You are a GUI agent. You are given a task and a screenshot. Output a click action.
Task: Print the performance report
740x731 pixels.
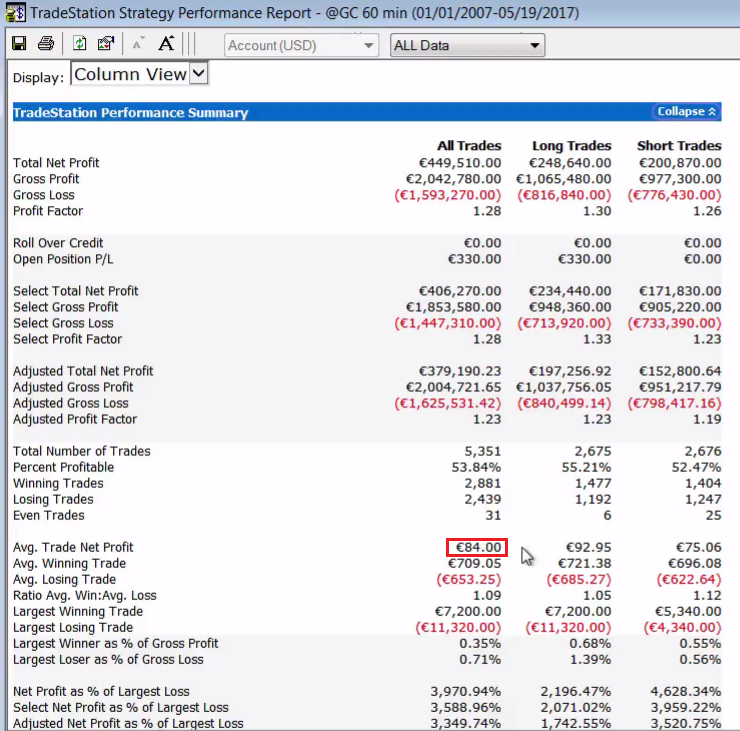click(x=46, y=44)
